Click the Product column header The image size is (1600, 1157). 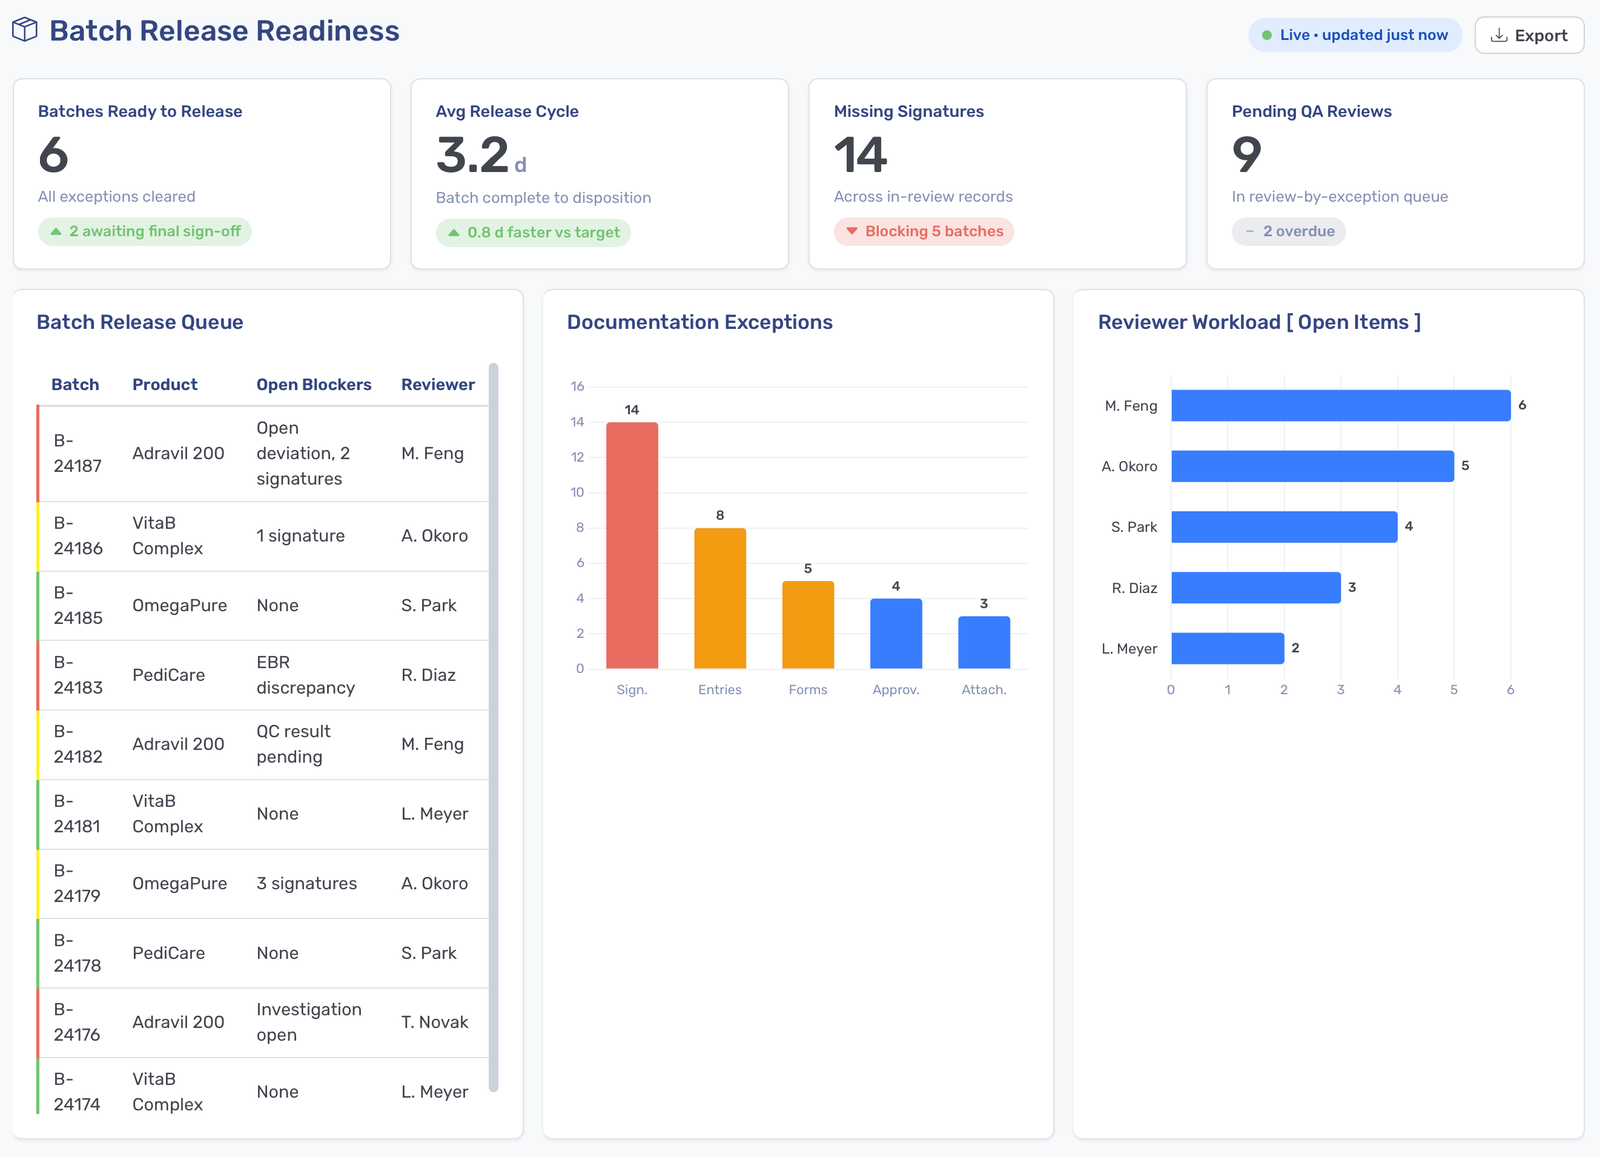tap(165, 384)
